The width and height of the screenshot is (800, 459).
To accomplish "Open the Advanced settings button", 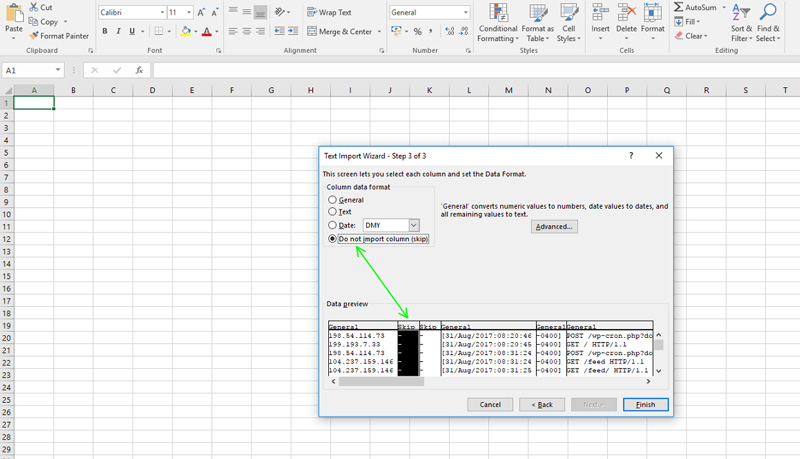I will [554, 227].
